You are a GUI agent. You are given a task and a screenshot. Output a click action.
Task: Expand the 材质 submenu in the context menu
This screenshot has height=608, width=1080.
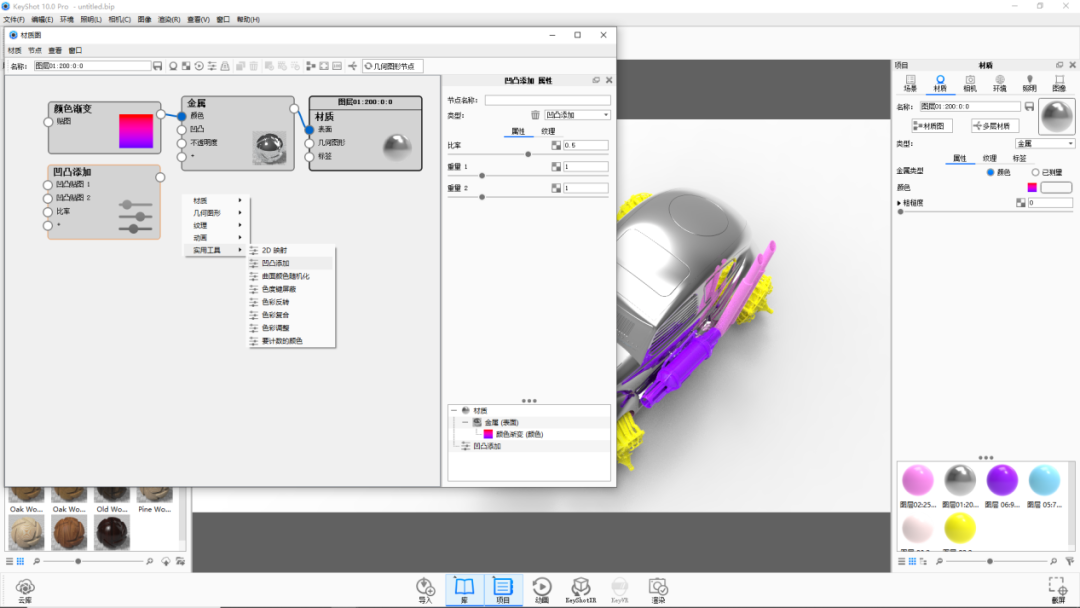pyautogui.click(x=216, y=200)
